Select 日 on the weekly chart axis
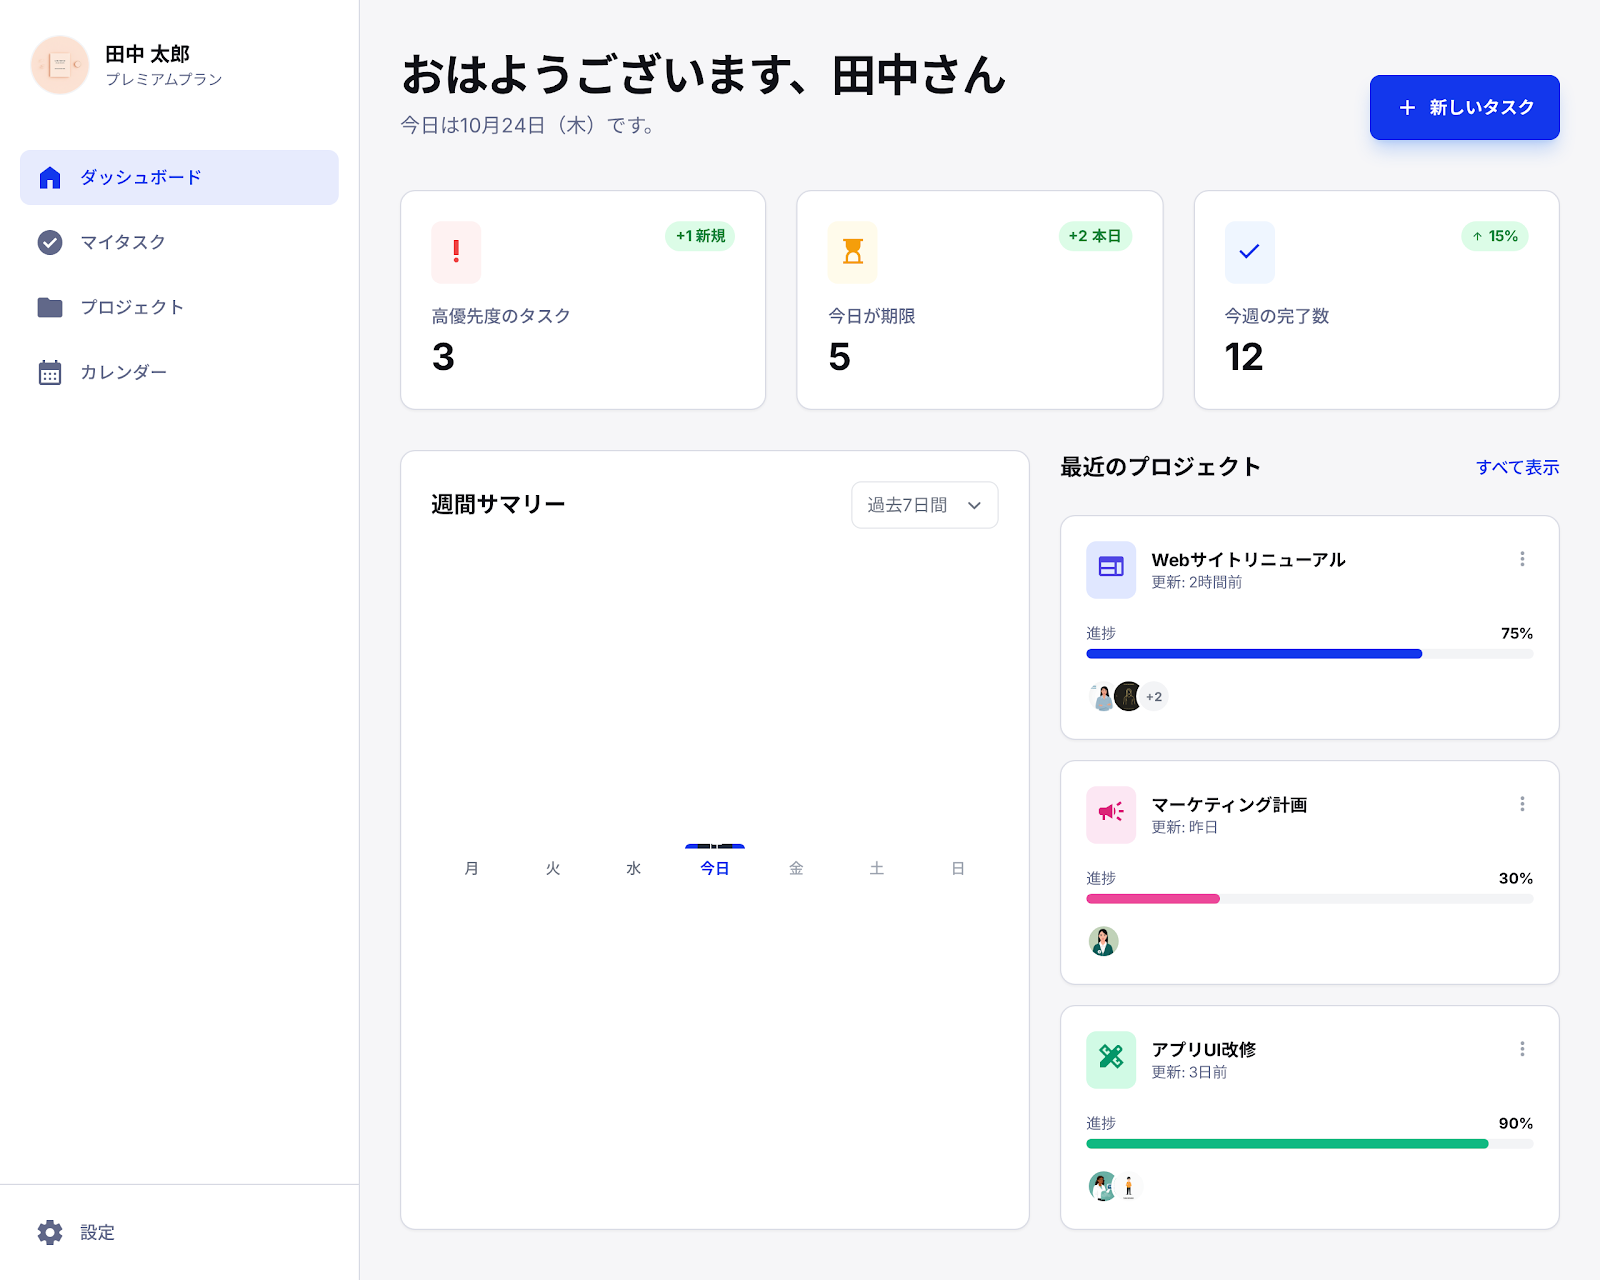This screenshot has height=1280, width=1600. (958, 868)
